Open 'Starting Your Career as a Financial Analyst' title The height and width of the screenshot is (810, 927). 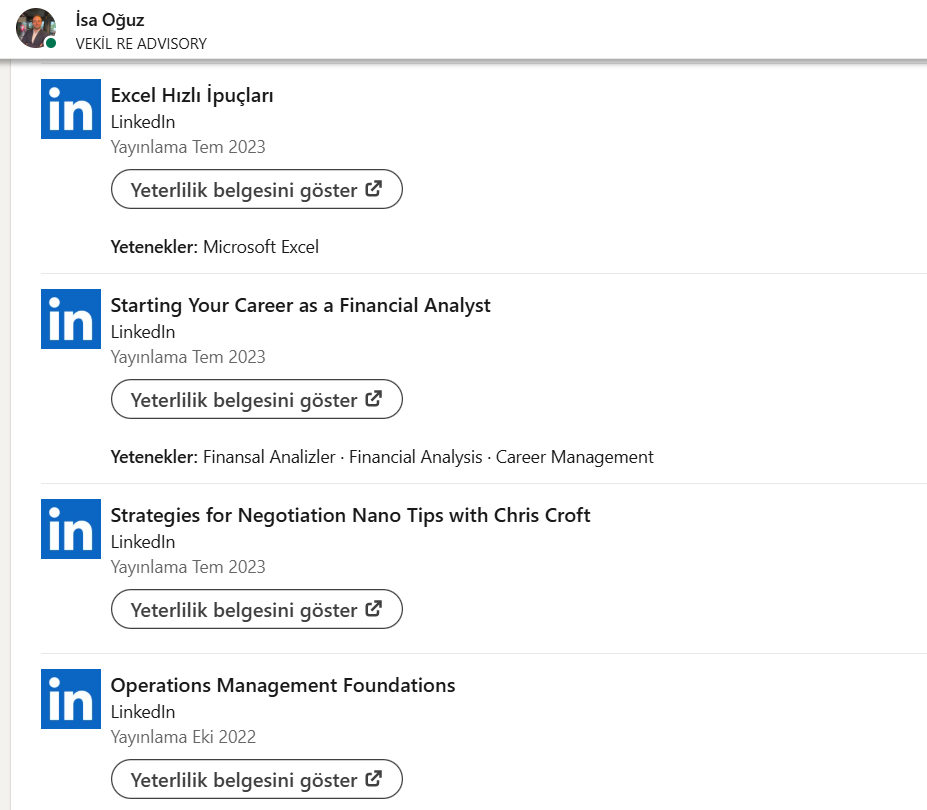click(300, 306)
